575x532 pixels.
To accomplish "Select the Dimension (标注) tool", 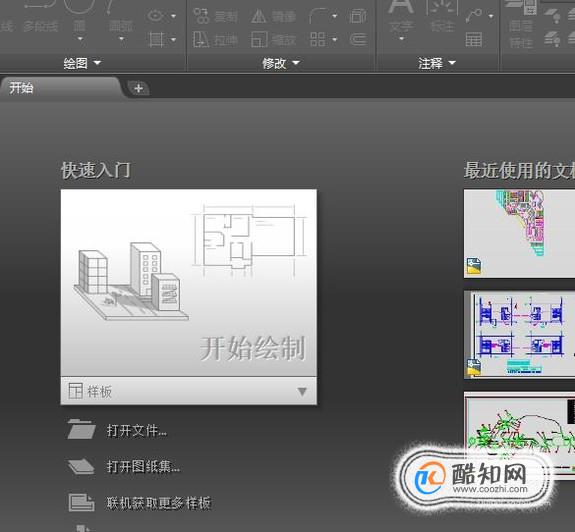I will tap(442, 16).
